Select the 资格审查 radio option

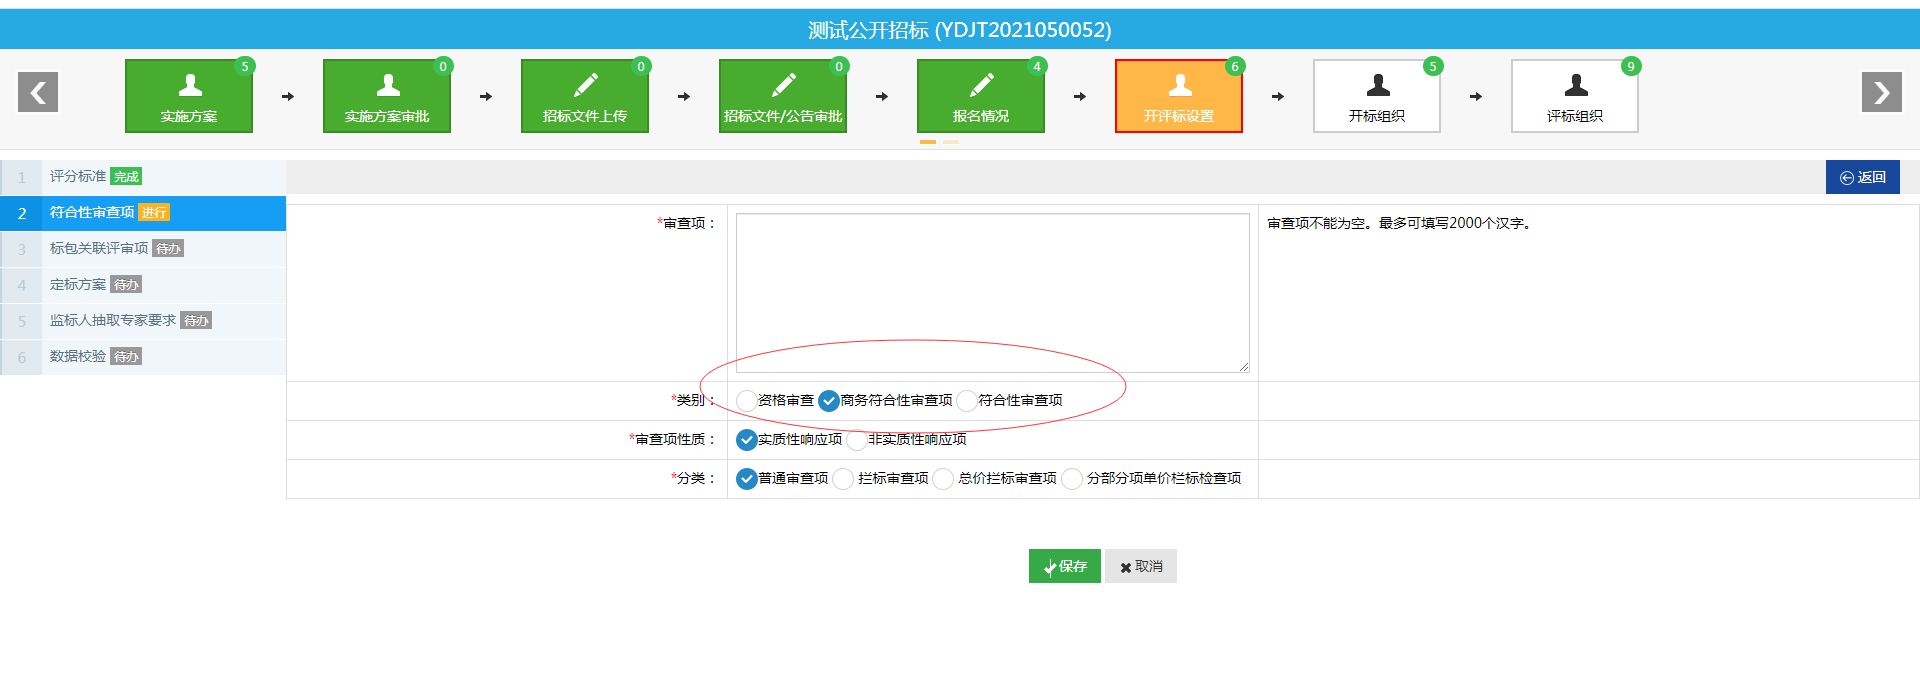click(746, 401)
